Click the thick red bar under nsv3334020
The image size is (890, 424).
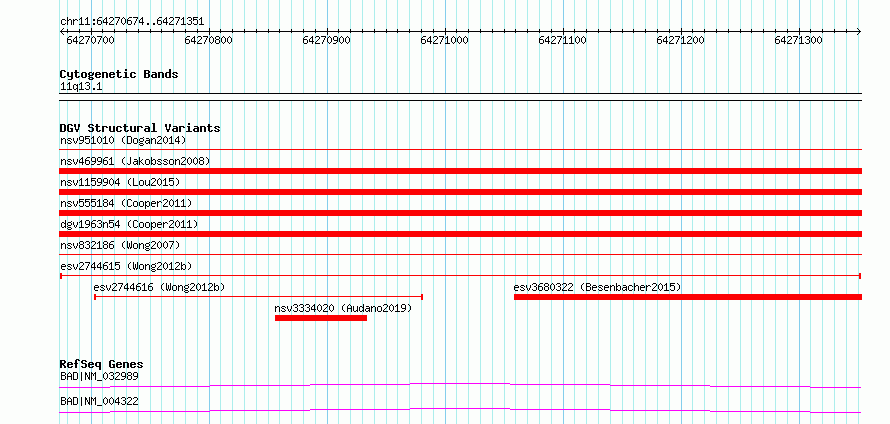pyautogui.click(x=321, y=318)
